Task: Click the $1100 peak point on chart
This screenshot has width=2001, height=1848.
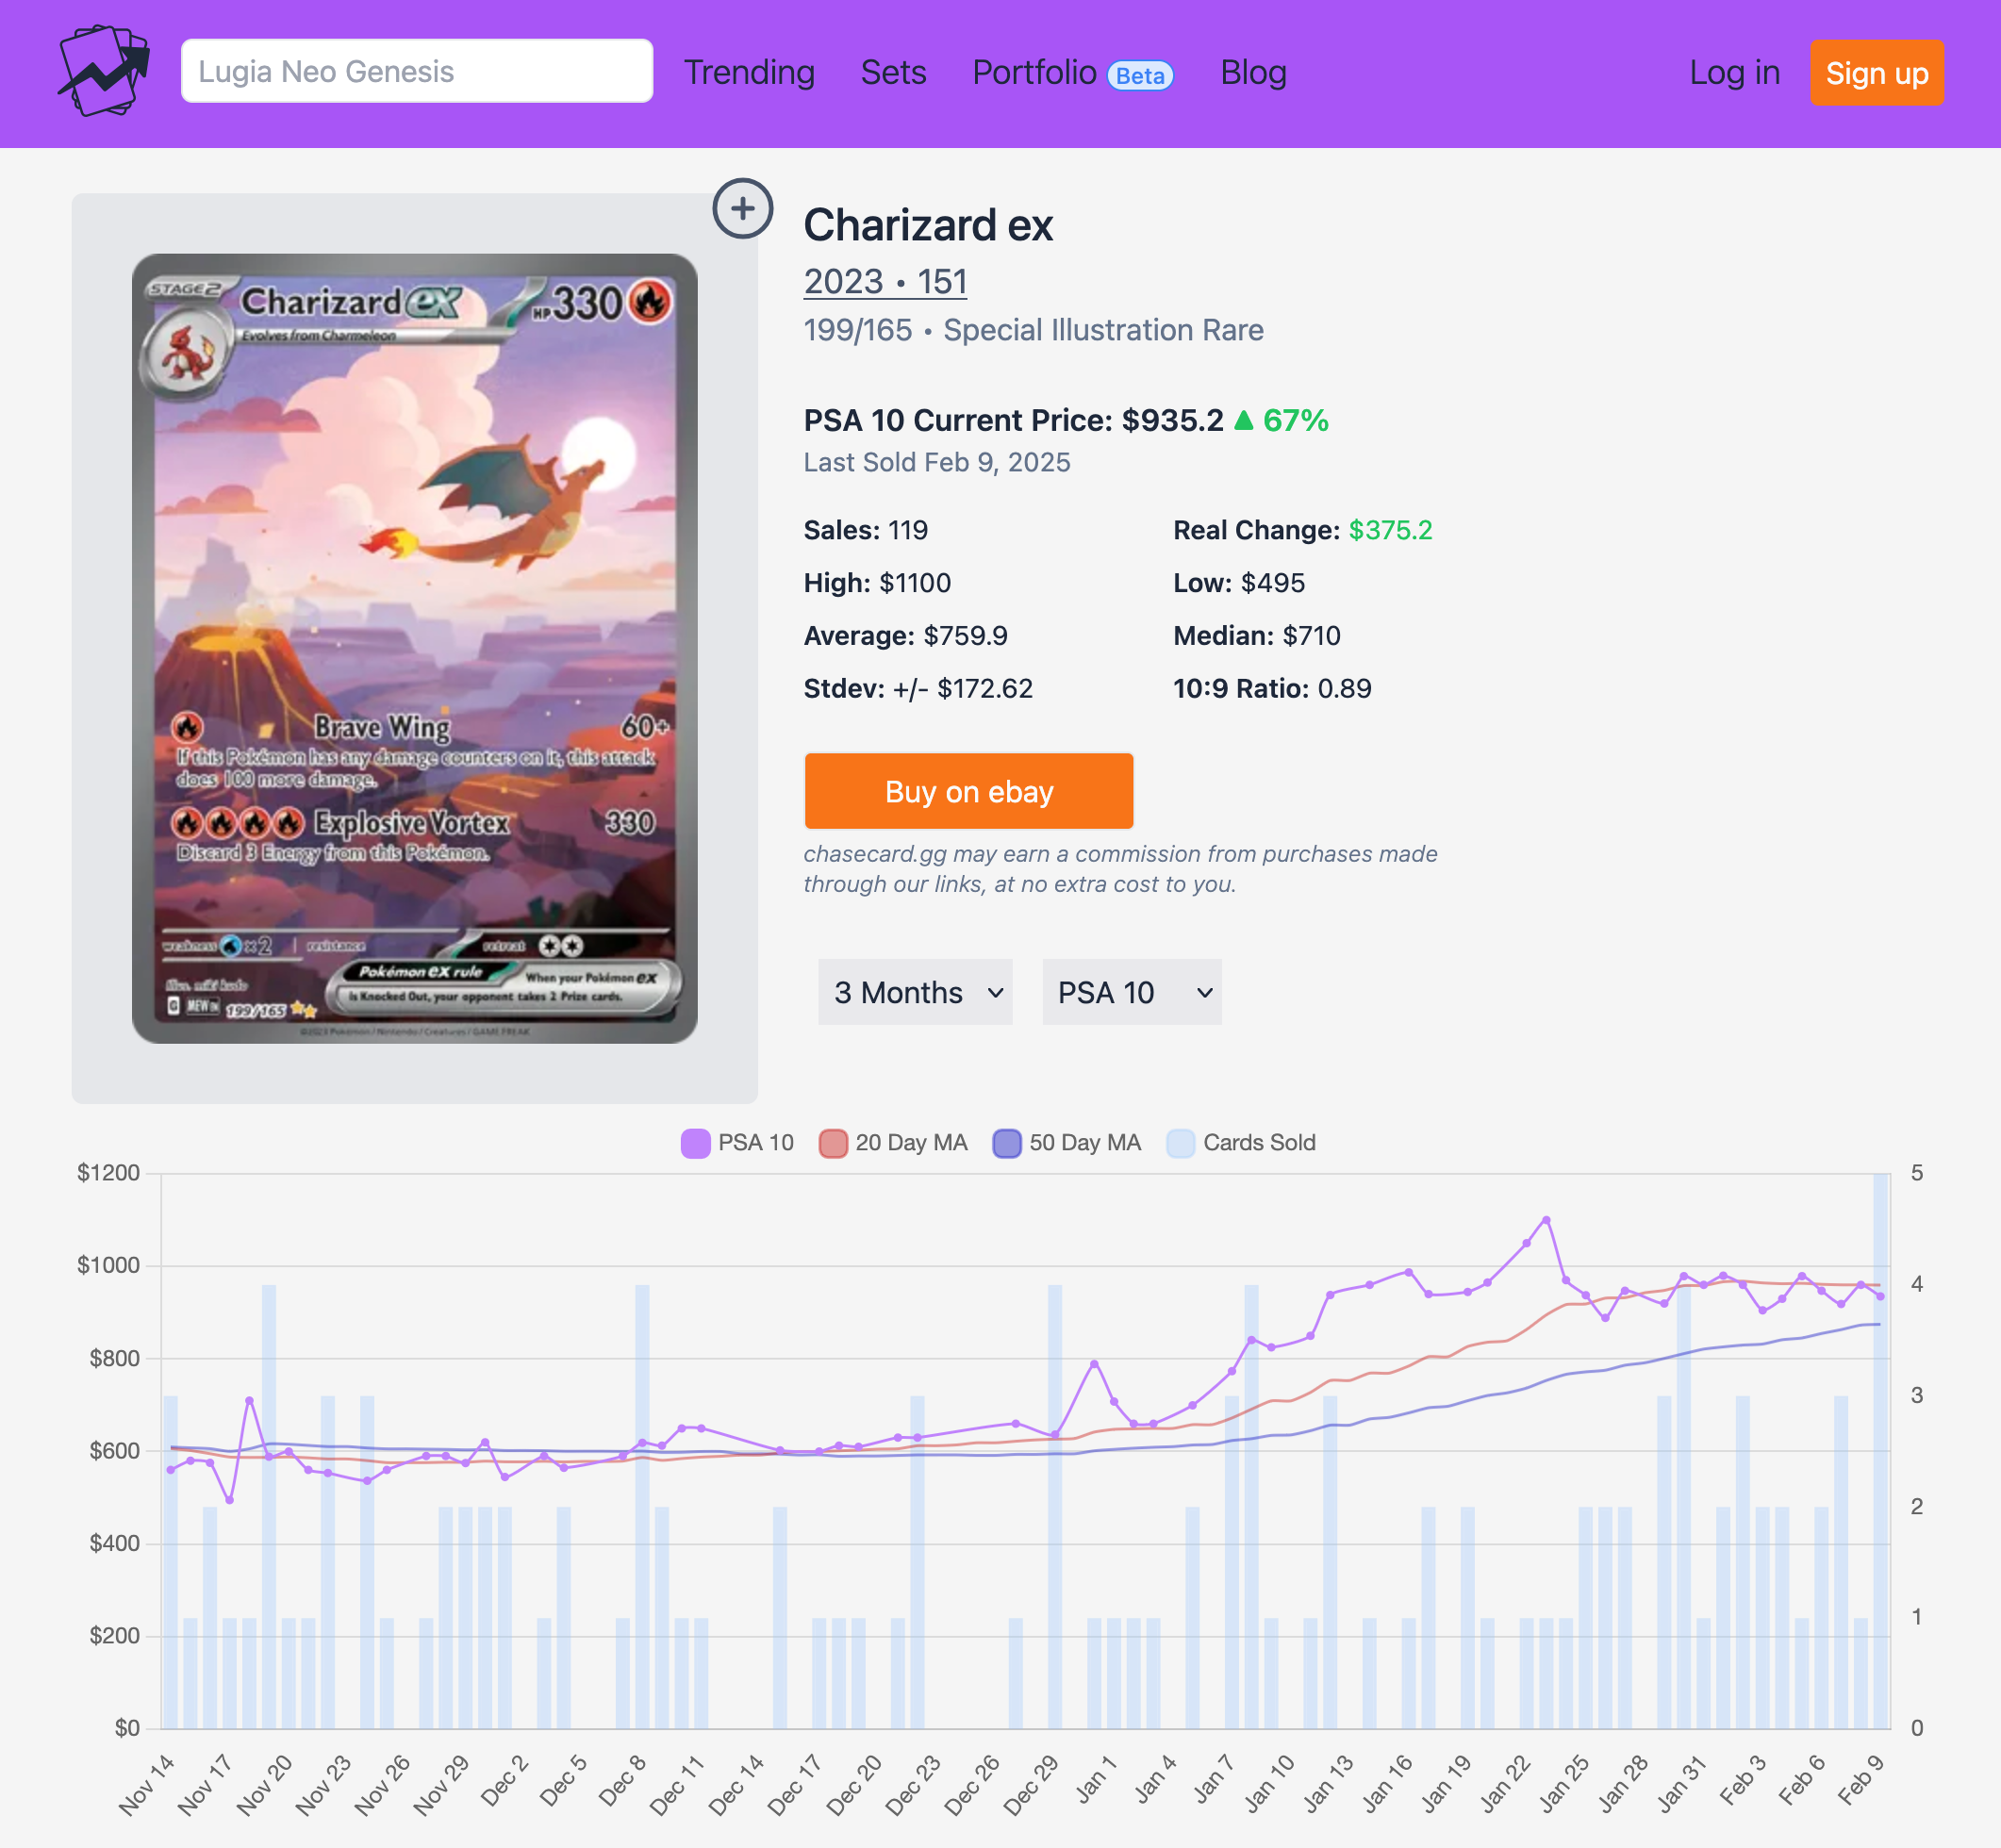Action: pos(1546,1220)
